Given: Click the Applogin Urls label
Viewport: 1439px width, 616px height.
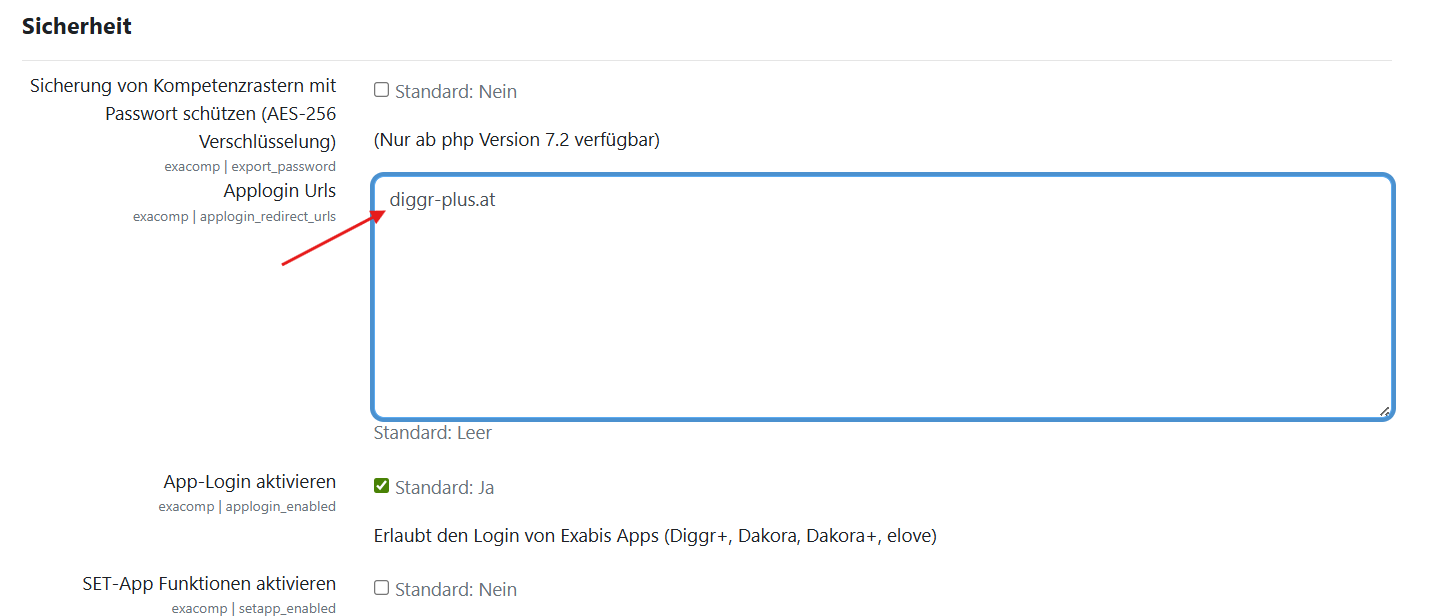Looking at the screenshot, I should click(279, 190).
